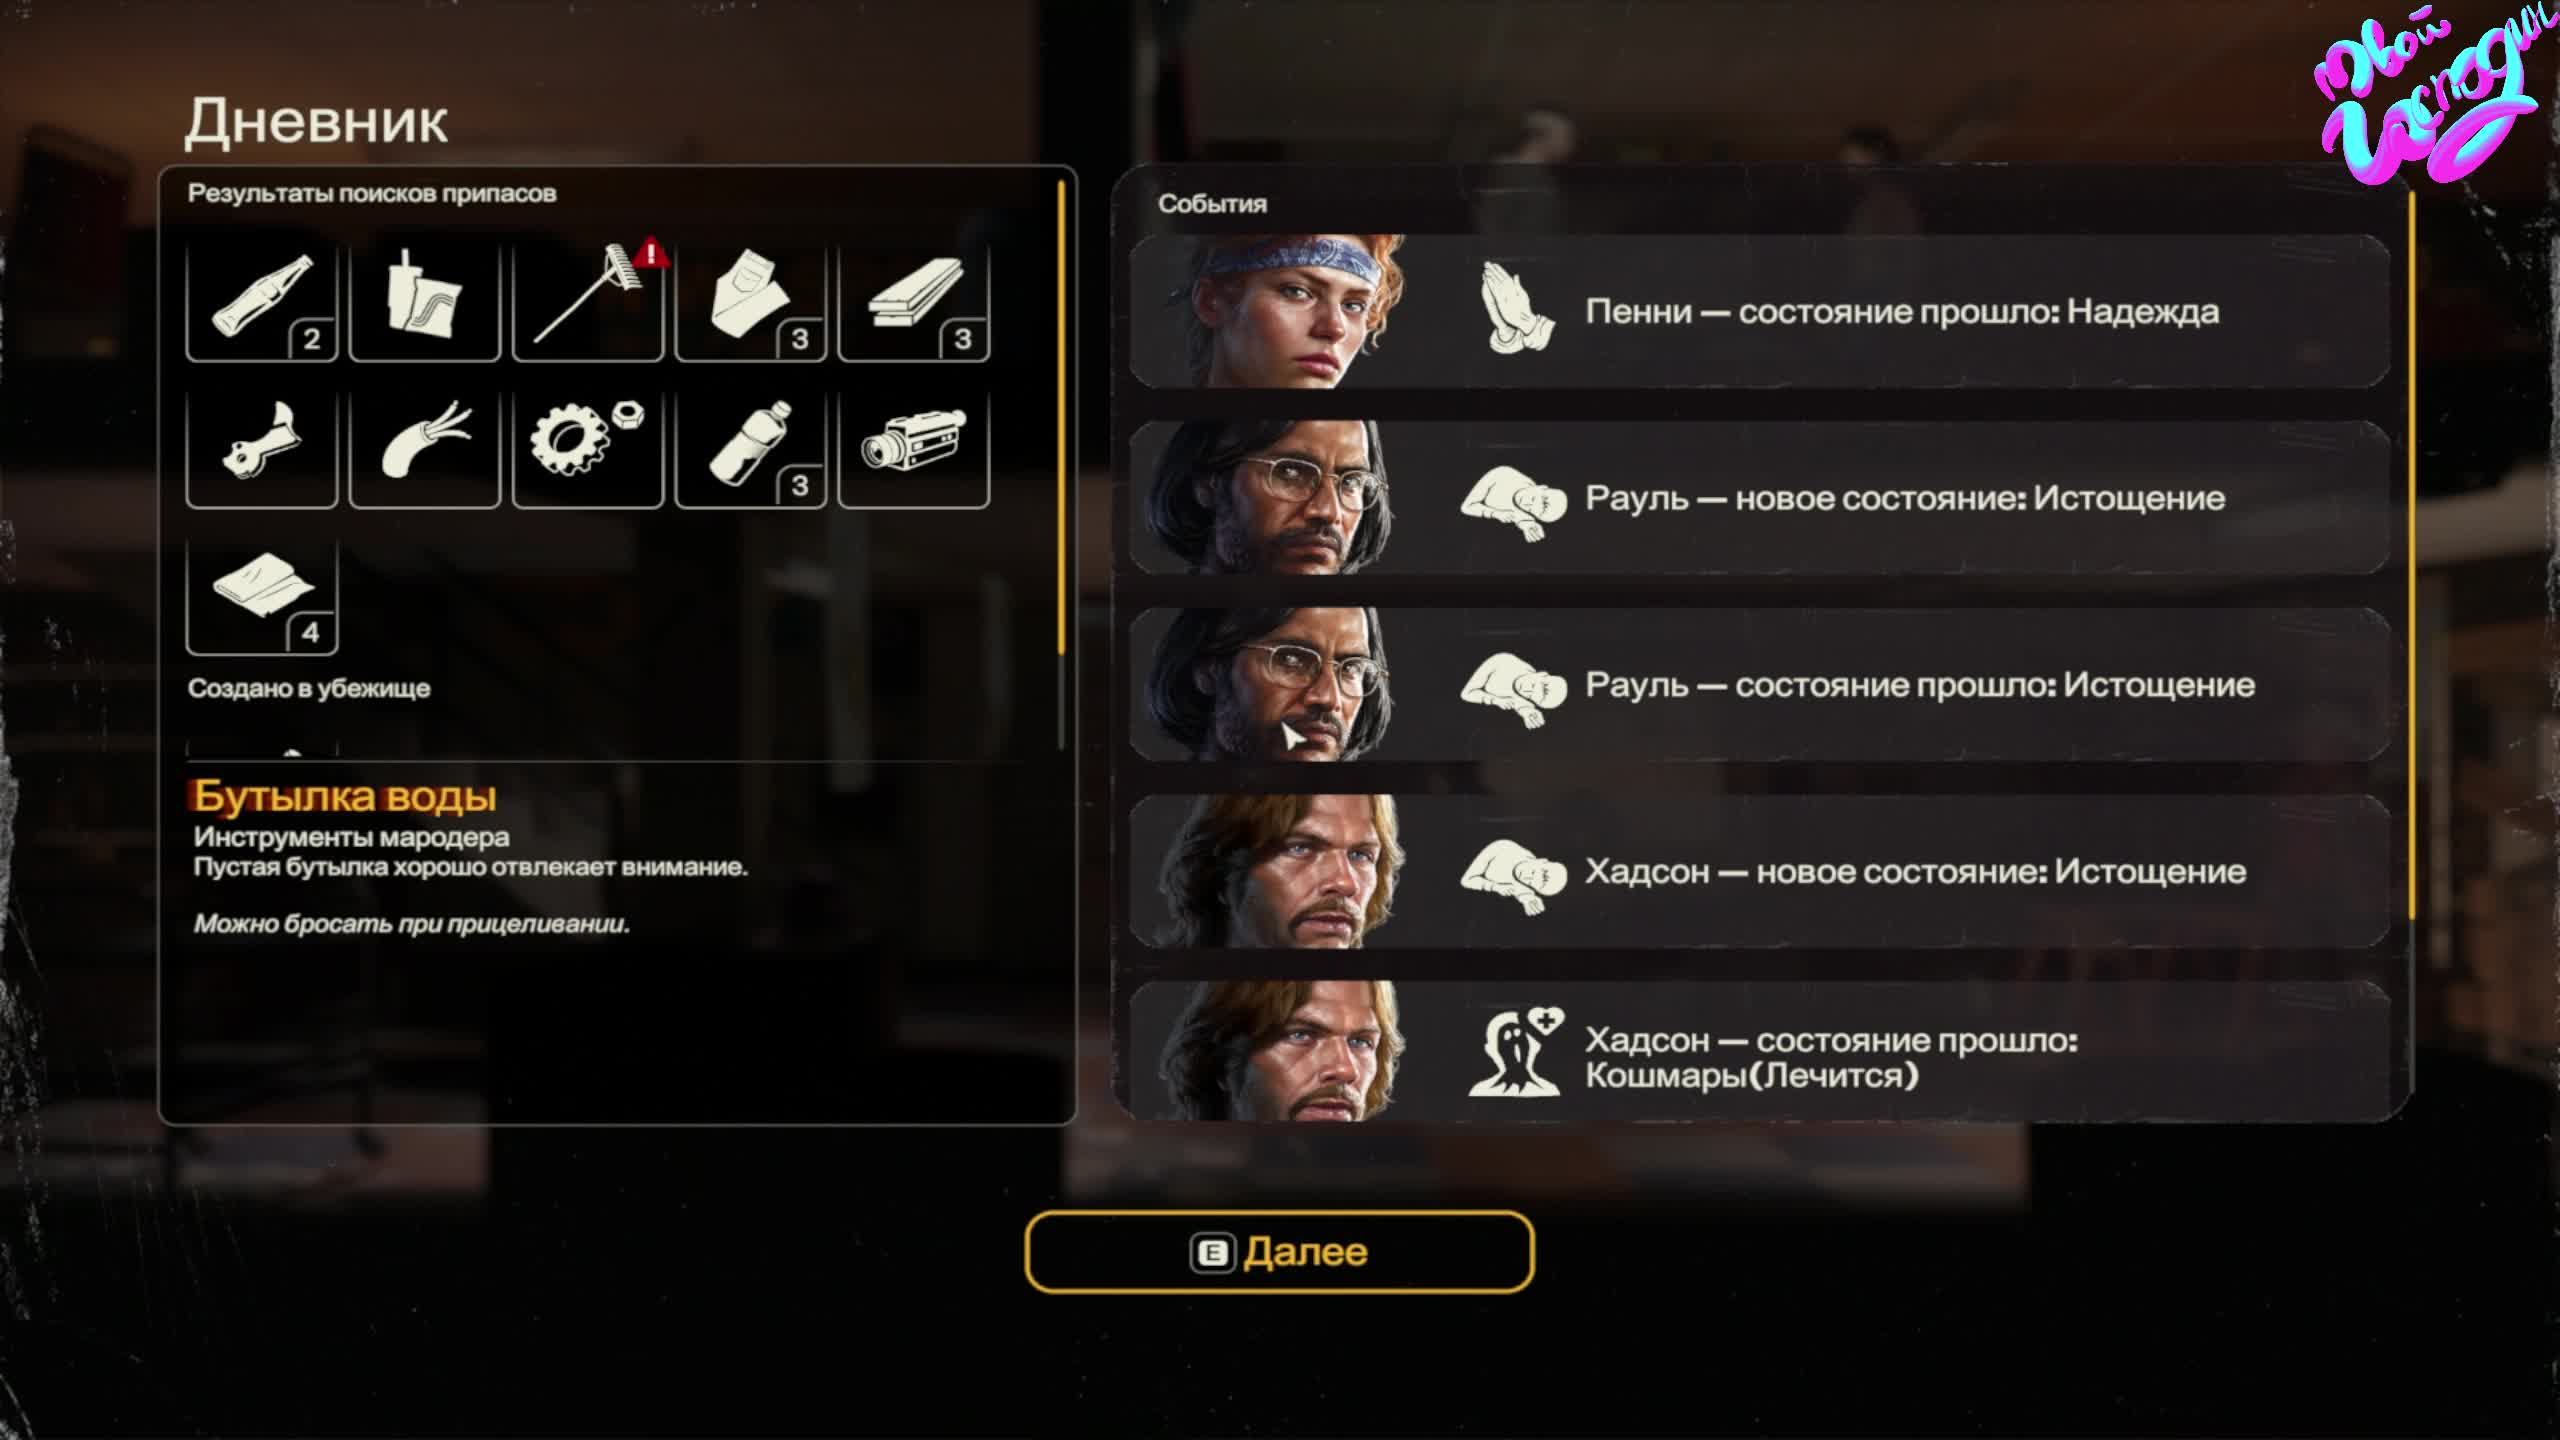Screen dimensions: 2560x1440
Task: Select the glass bottle loot item
Action: click(262, 300)
